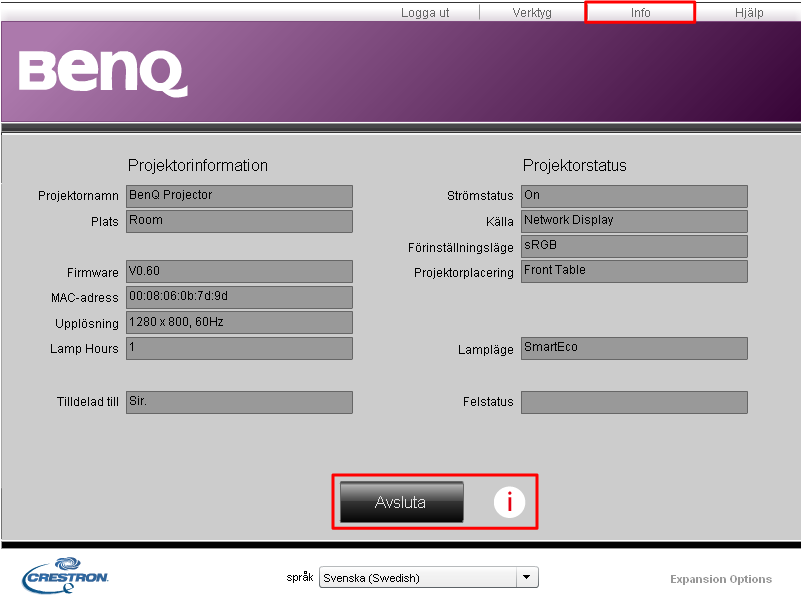801x603 pixels.
Task: Click the BenQ logo in the banner
Action: coord(103,73)
